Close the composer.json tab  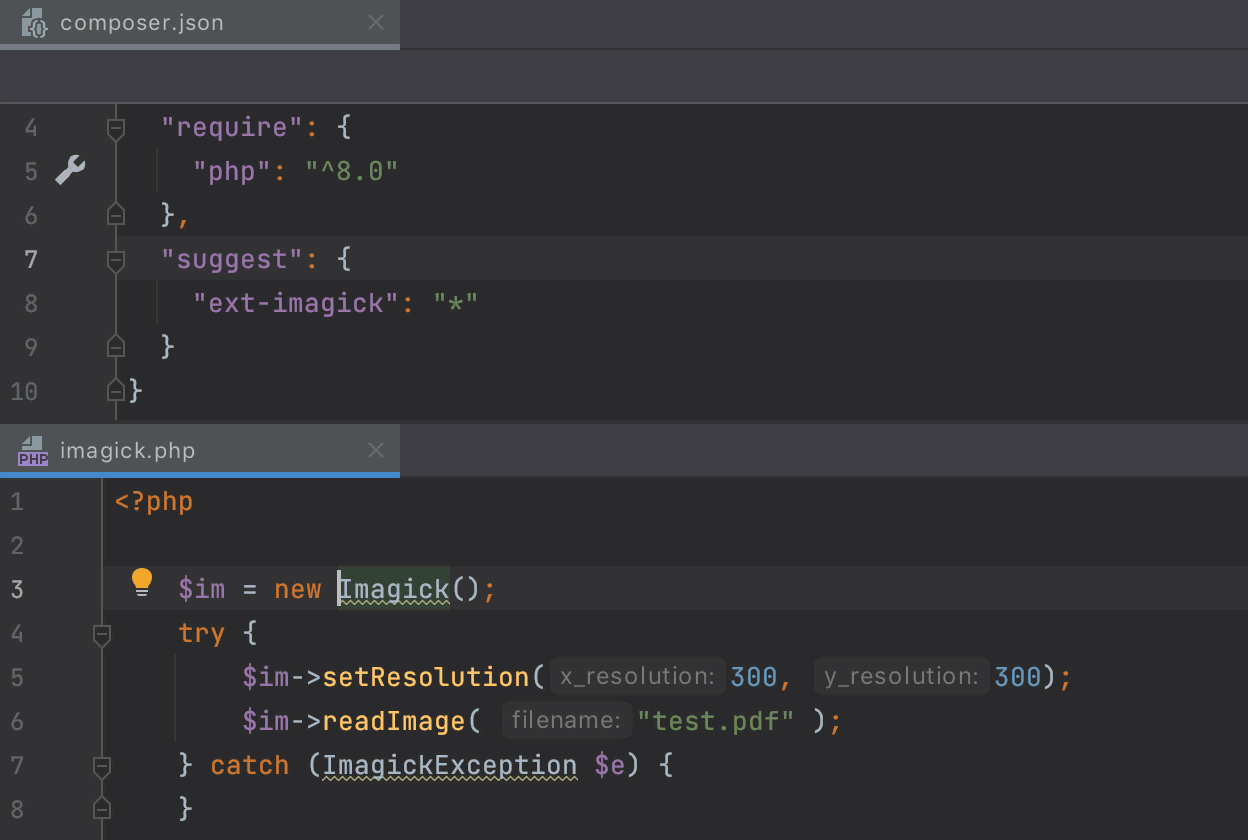[375, 22]
